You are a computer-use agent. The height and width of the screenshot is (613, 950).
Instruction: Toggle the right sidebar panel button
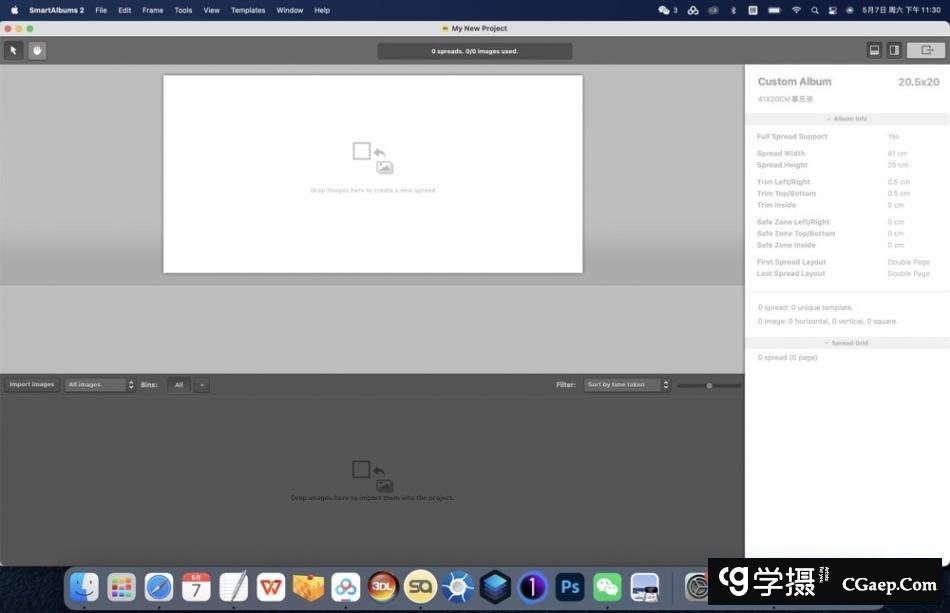pyautogui.click(x=894, y=50)
